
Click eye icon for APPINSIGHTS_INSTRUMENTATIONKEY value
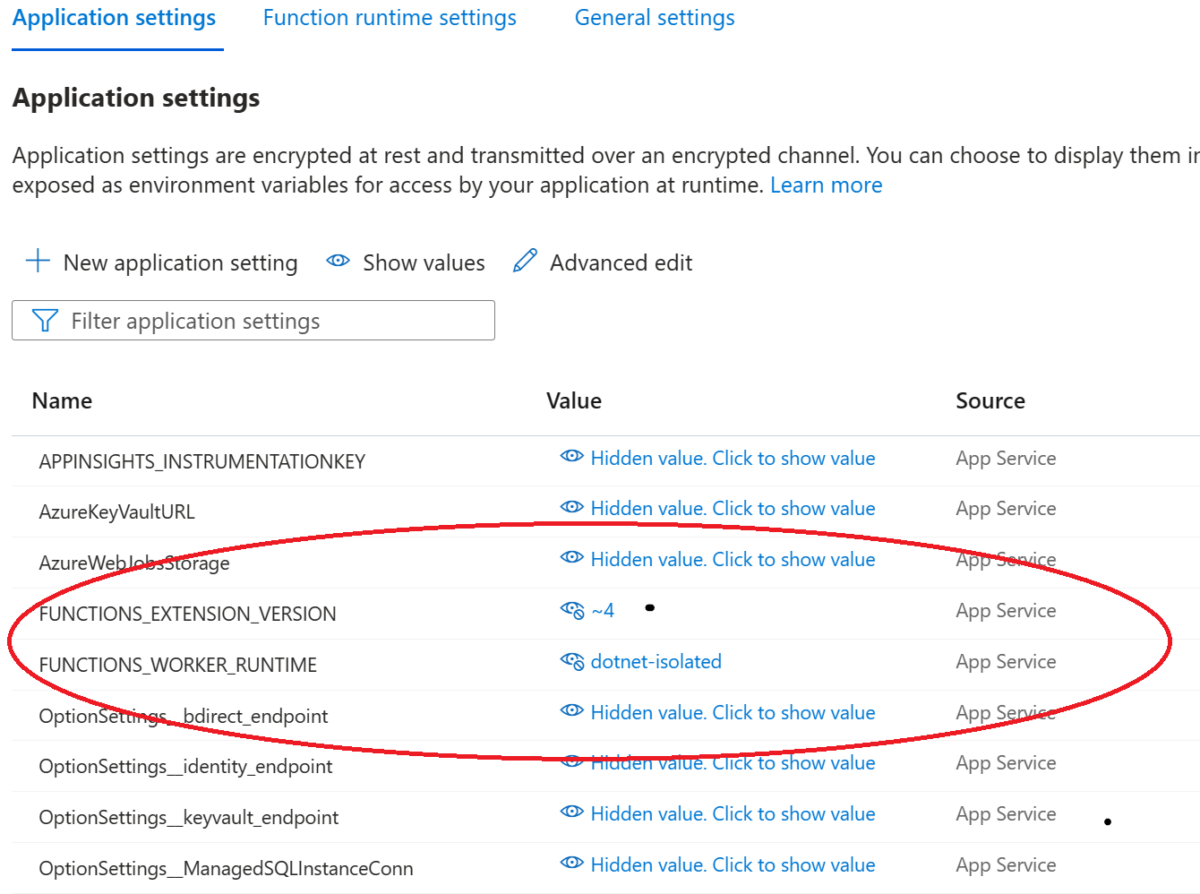pyautogui.click(x=572, y=457)
